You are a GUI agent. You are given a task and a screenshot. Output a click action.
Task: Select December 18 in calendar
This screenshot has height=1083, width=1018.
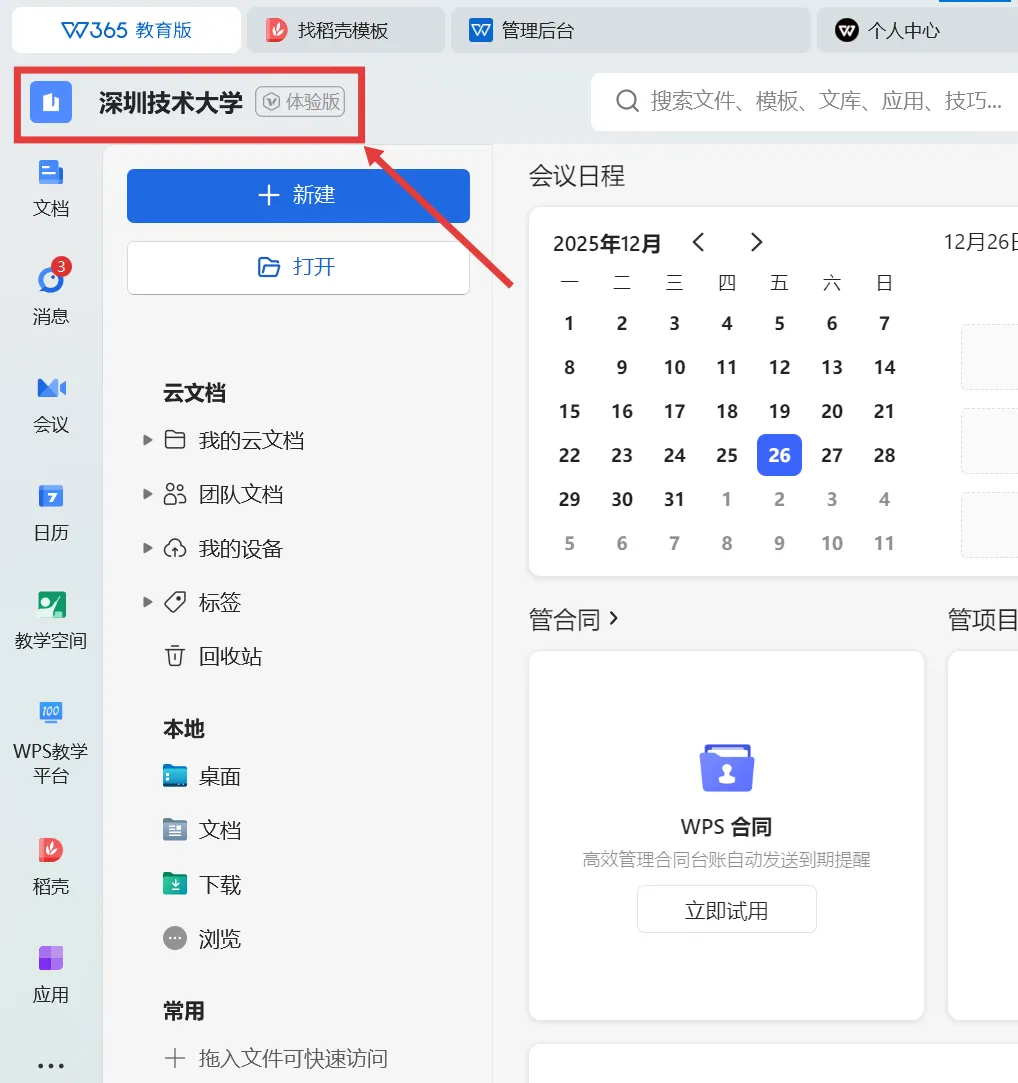tap(727, 411)
